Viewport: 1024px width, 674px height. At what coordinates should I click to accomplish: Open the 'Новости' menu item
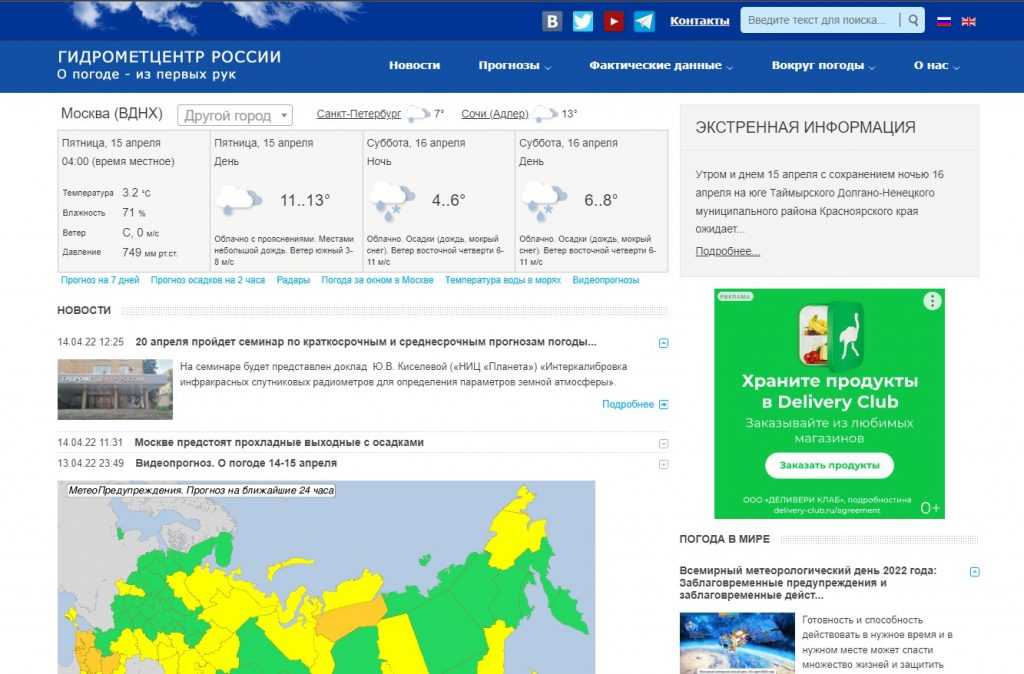click(x=414, y=66)
